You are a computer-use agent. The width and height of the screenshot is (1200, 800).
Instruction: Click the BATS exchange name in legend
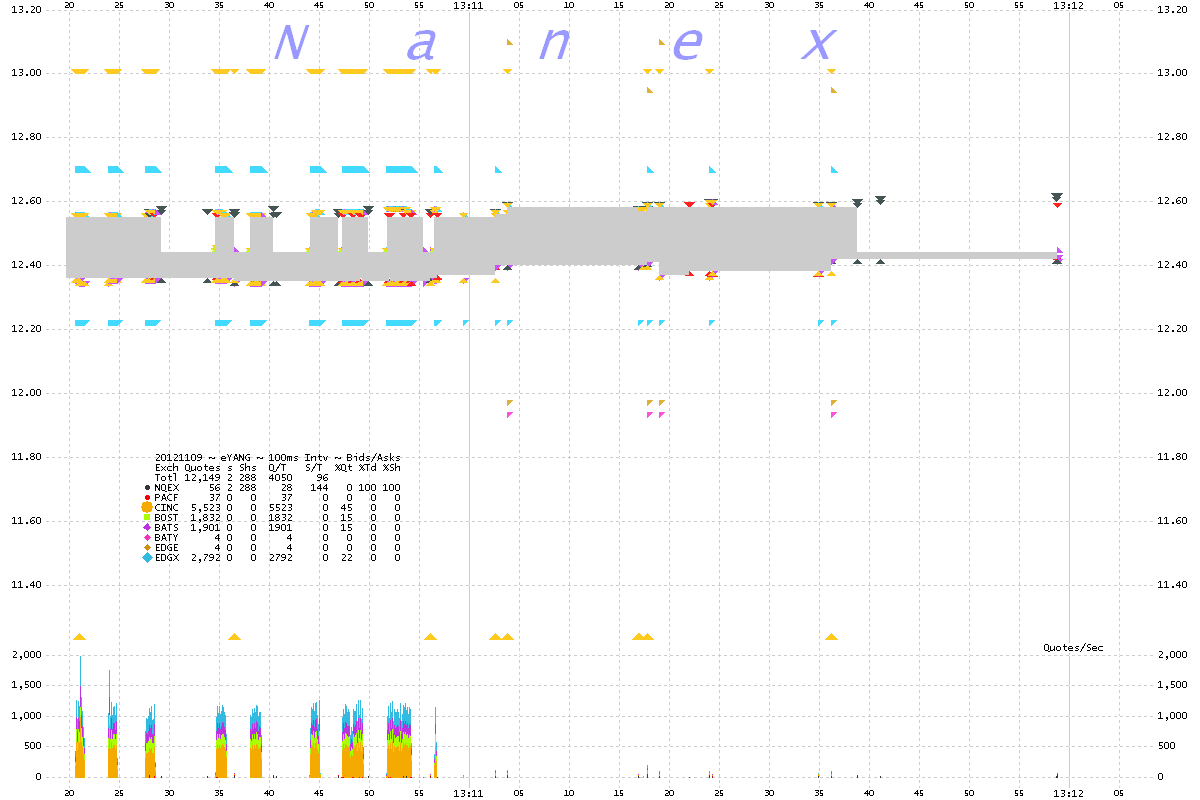coord(166,528)
